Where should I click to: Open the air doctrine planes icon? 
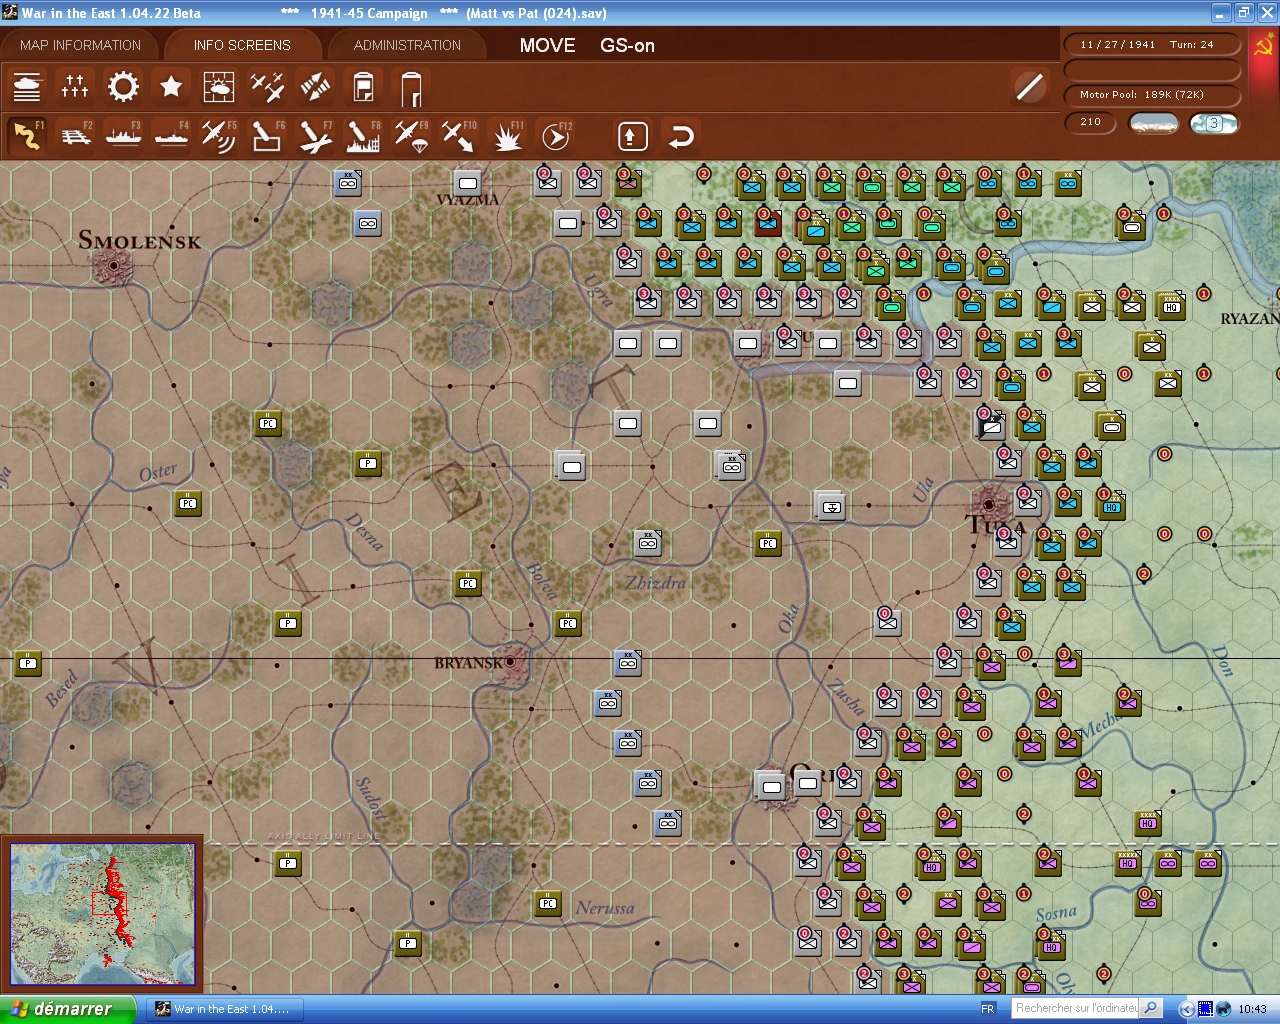pos(267,88)
